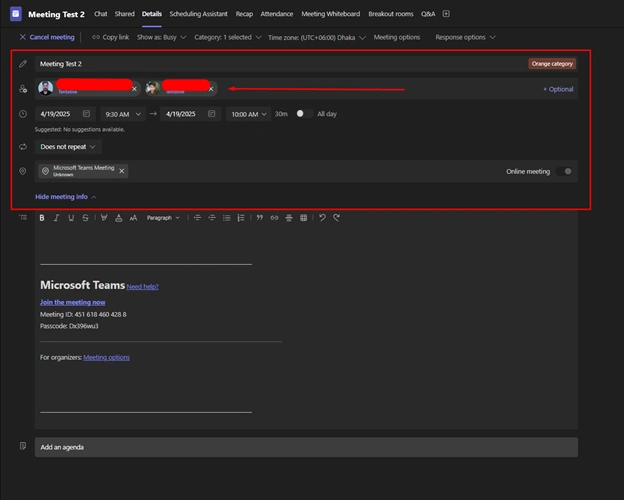624x500 pixels.
Task: Apply underline formatting
Action: pyautogui.click(x=71, y=218)
